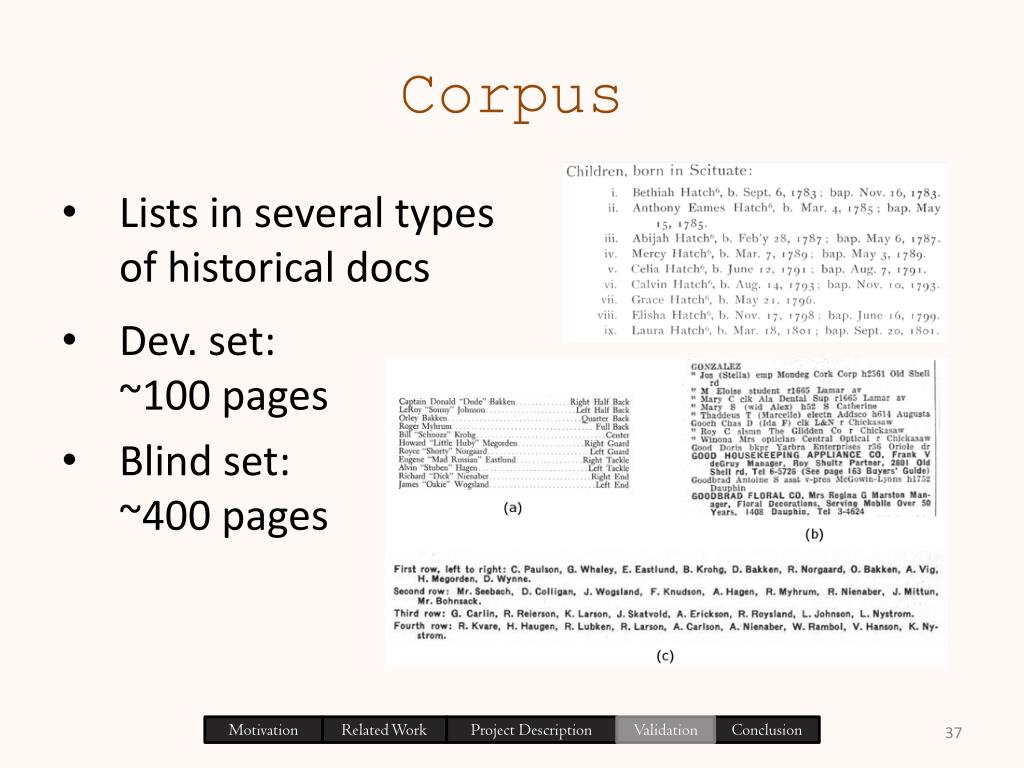The height and width of the screenshot is (768, 1024).
Task: Click the '(b)' figure label
Action: [x=814, y=534]
